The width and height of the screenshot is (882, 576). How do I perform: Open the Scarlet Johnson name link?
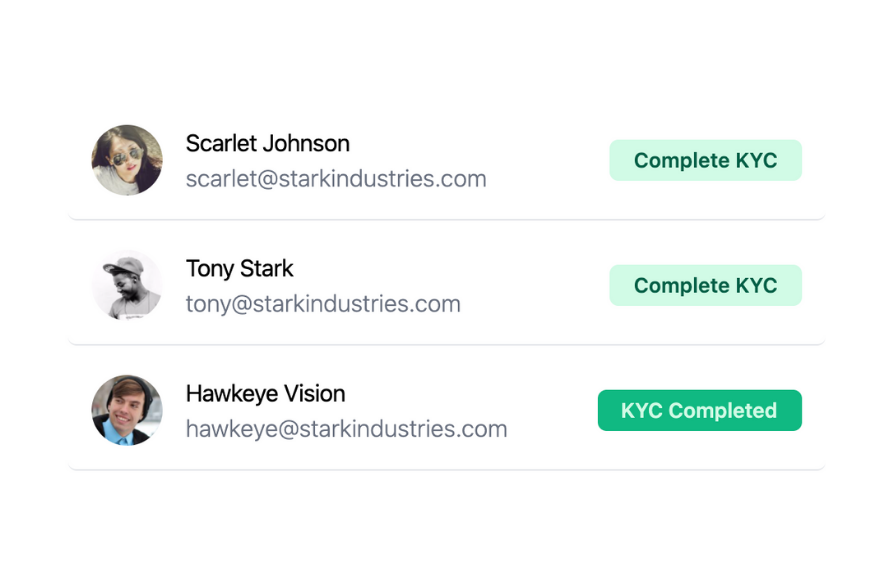tap(267, 143)
